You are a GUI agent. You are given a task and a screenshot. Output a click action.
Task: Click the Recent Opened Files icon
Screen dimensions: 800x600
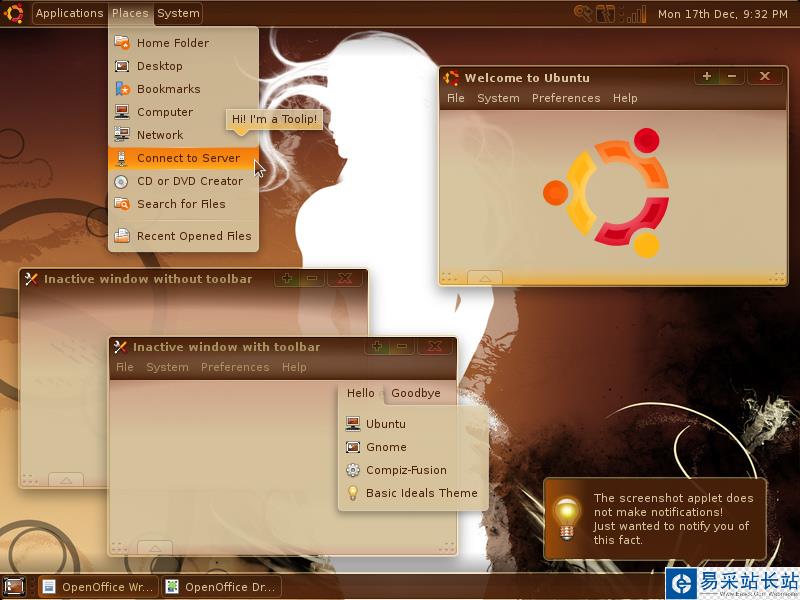[x=122, y=235]
